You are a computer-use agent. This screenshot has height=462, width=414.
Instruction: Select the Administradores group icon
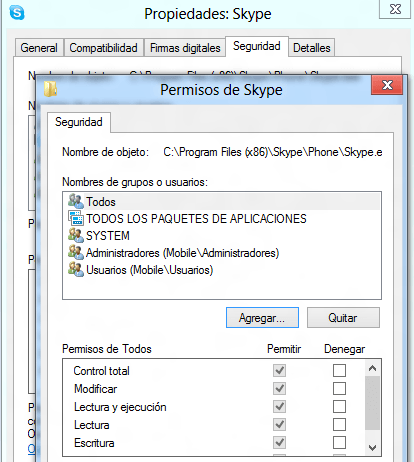[76, 252]
